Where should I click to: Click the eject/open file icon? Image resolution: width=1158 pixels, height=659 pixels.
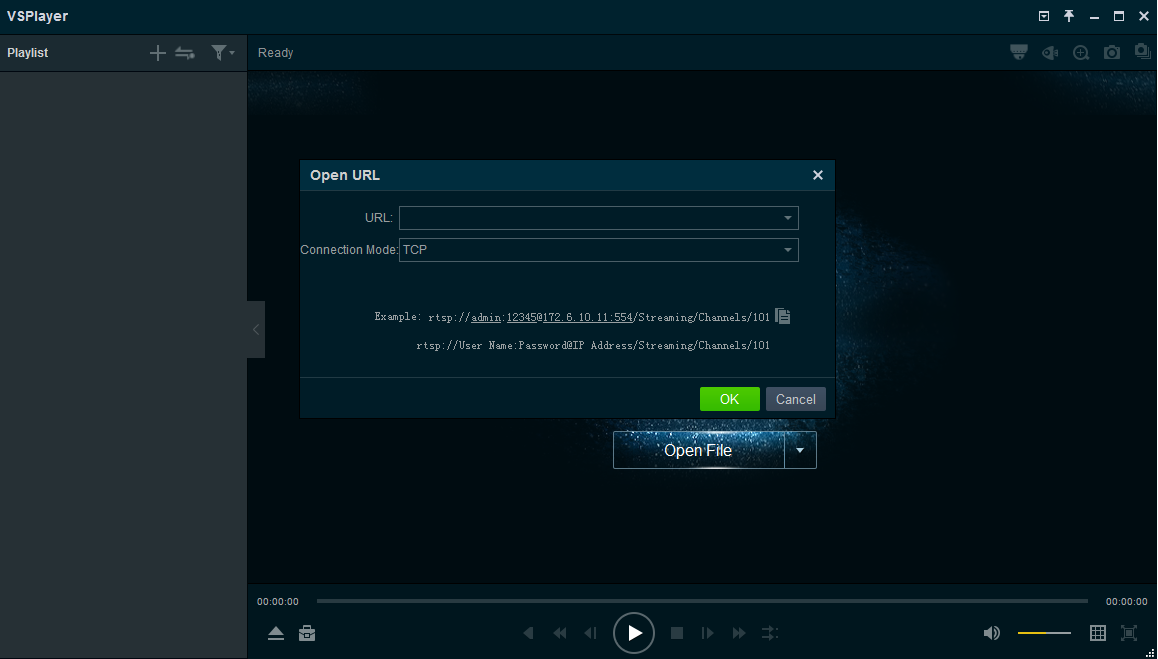[276, 633]
